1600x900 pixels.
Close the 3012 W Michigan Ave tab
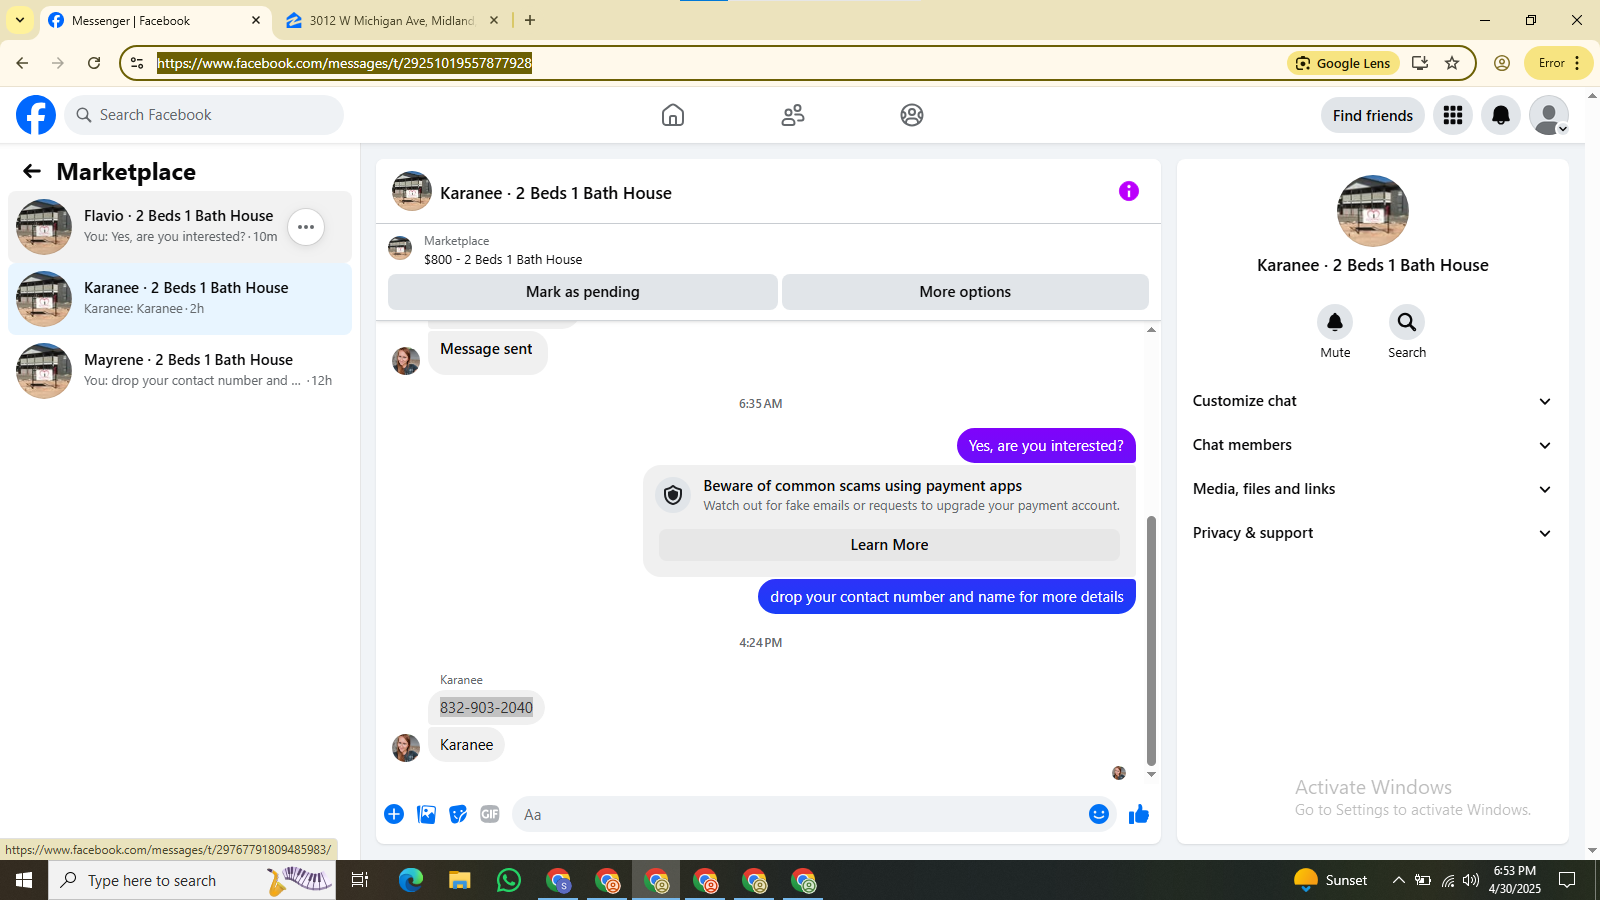(x=494, y=20)
